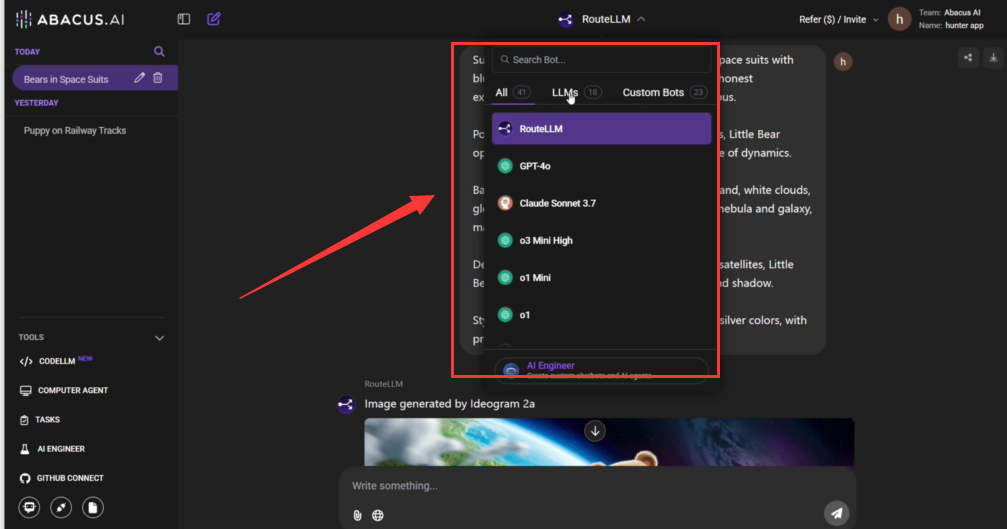This screenshot has height=529, width=1007.
Task: Choose o1 Mini model
Action: coord(601,277)
